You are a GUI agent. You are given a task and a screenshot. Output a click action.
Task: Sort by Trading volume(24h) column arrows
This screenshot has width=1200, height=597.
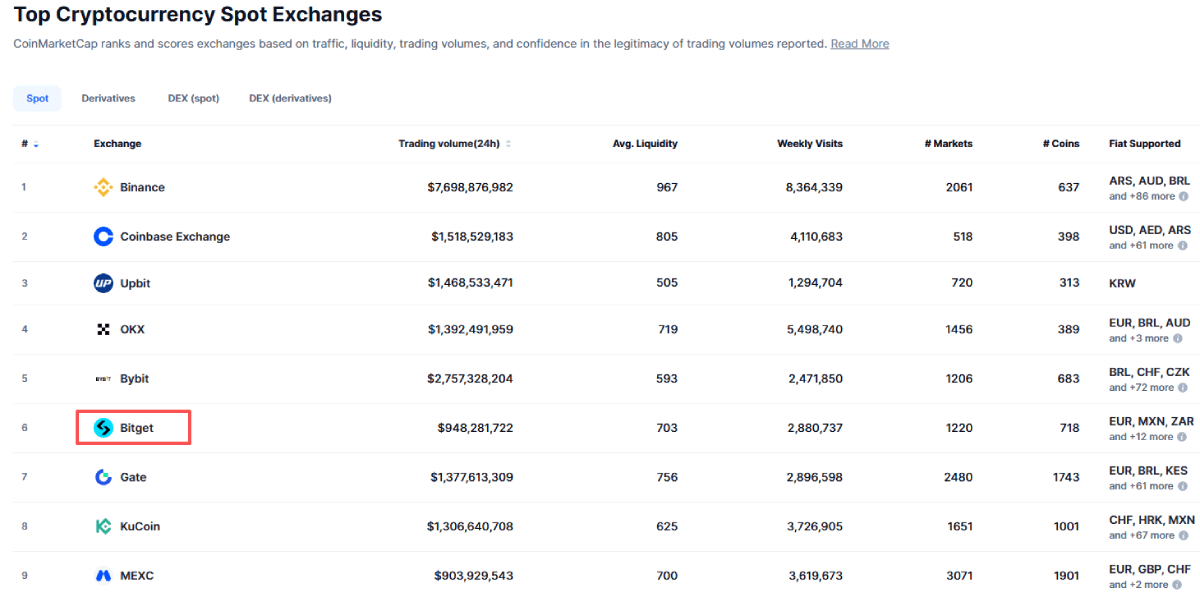point(508,144)
